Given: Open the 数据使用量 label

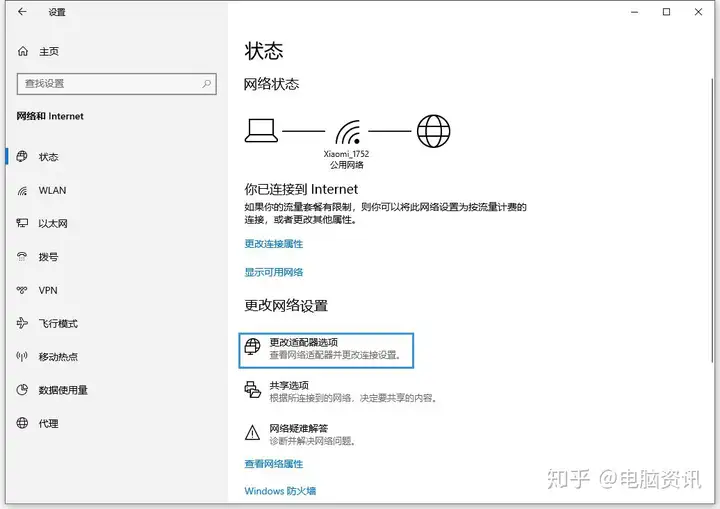Looking at the screenshot, I should pos(63,390).
